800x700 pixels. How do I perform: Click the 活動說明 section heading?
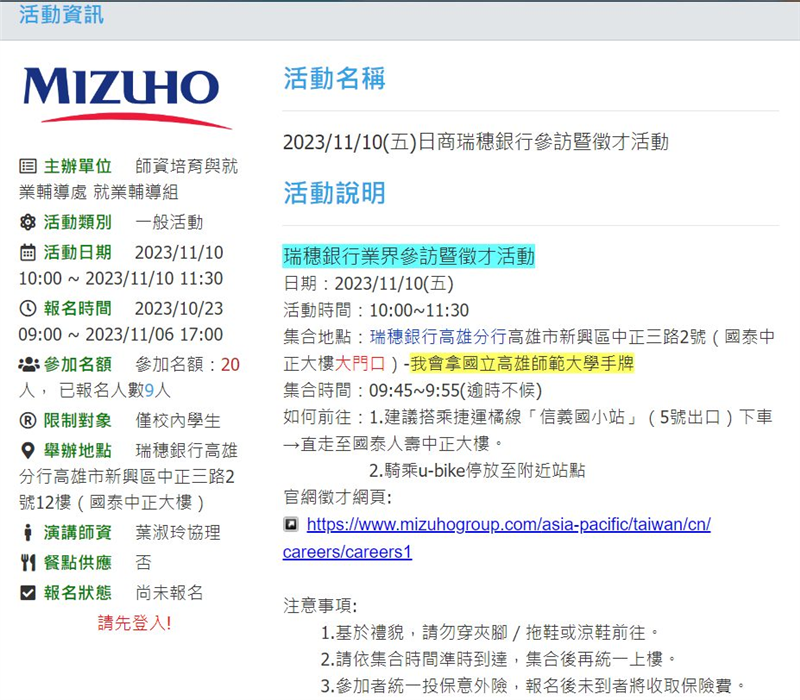[x=334, y=193]
